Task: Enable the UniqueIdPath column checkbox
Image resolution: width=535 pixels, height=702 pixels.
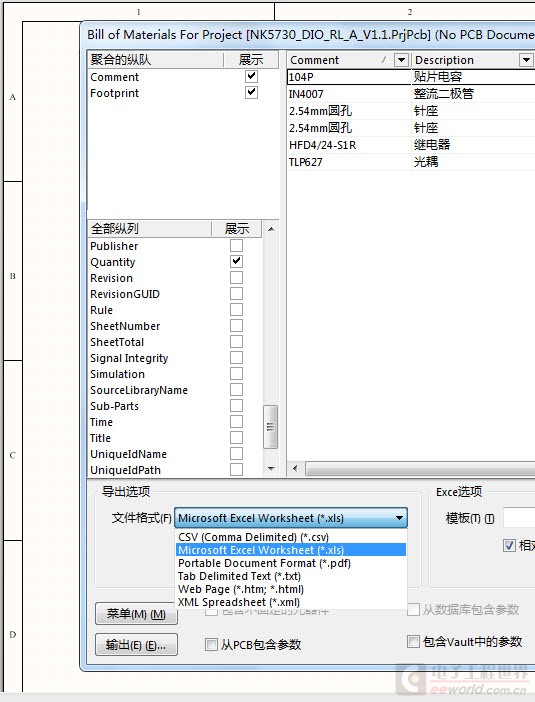Action: pyautogui.click(x=236, y=470)
